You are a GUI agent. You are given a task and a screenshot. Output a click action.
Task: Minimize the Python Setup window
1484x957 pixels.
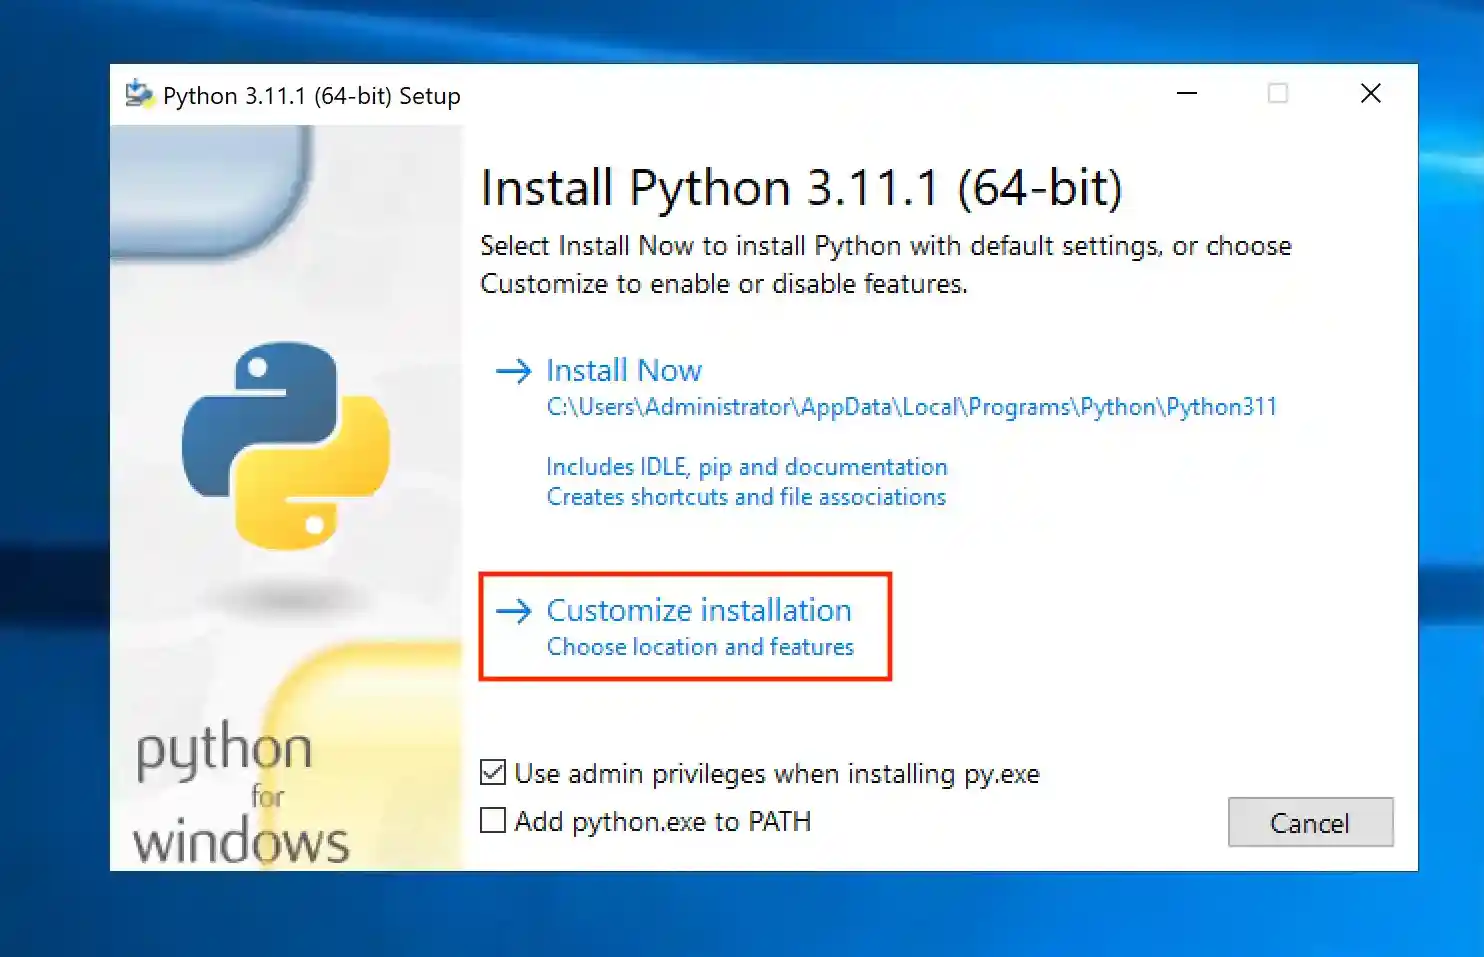pyautogui.click(x=1186, y=93)
